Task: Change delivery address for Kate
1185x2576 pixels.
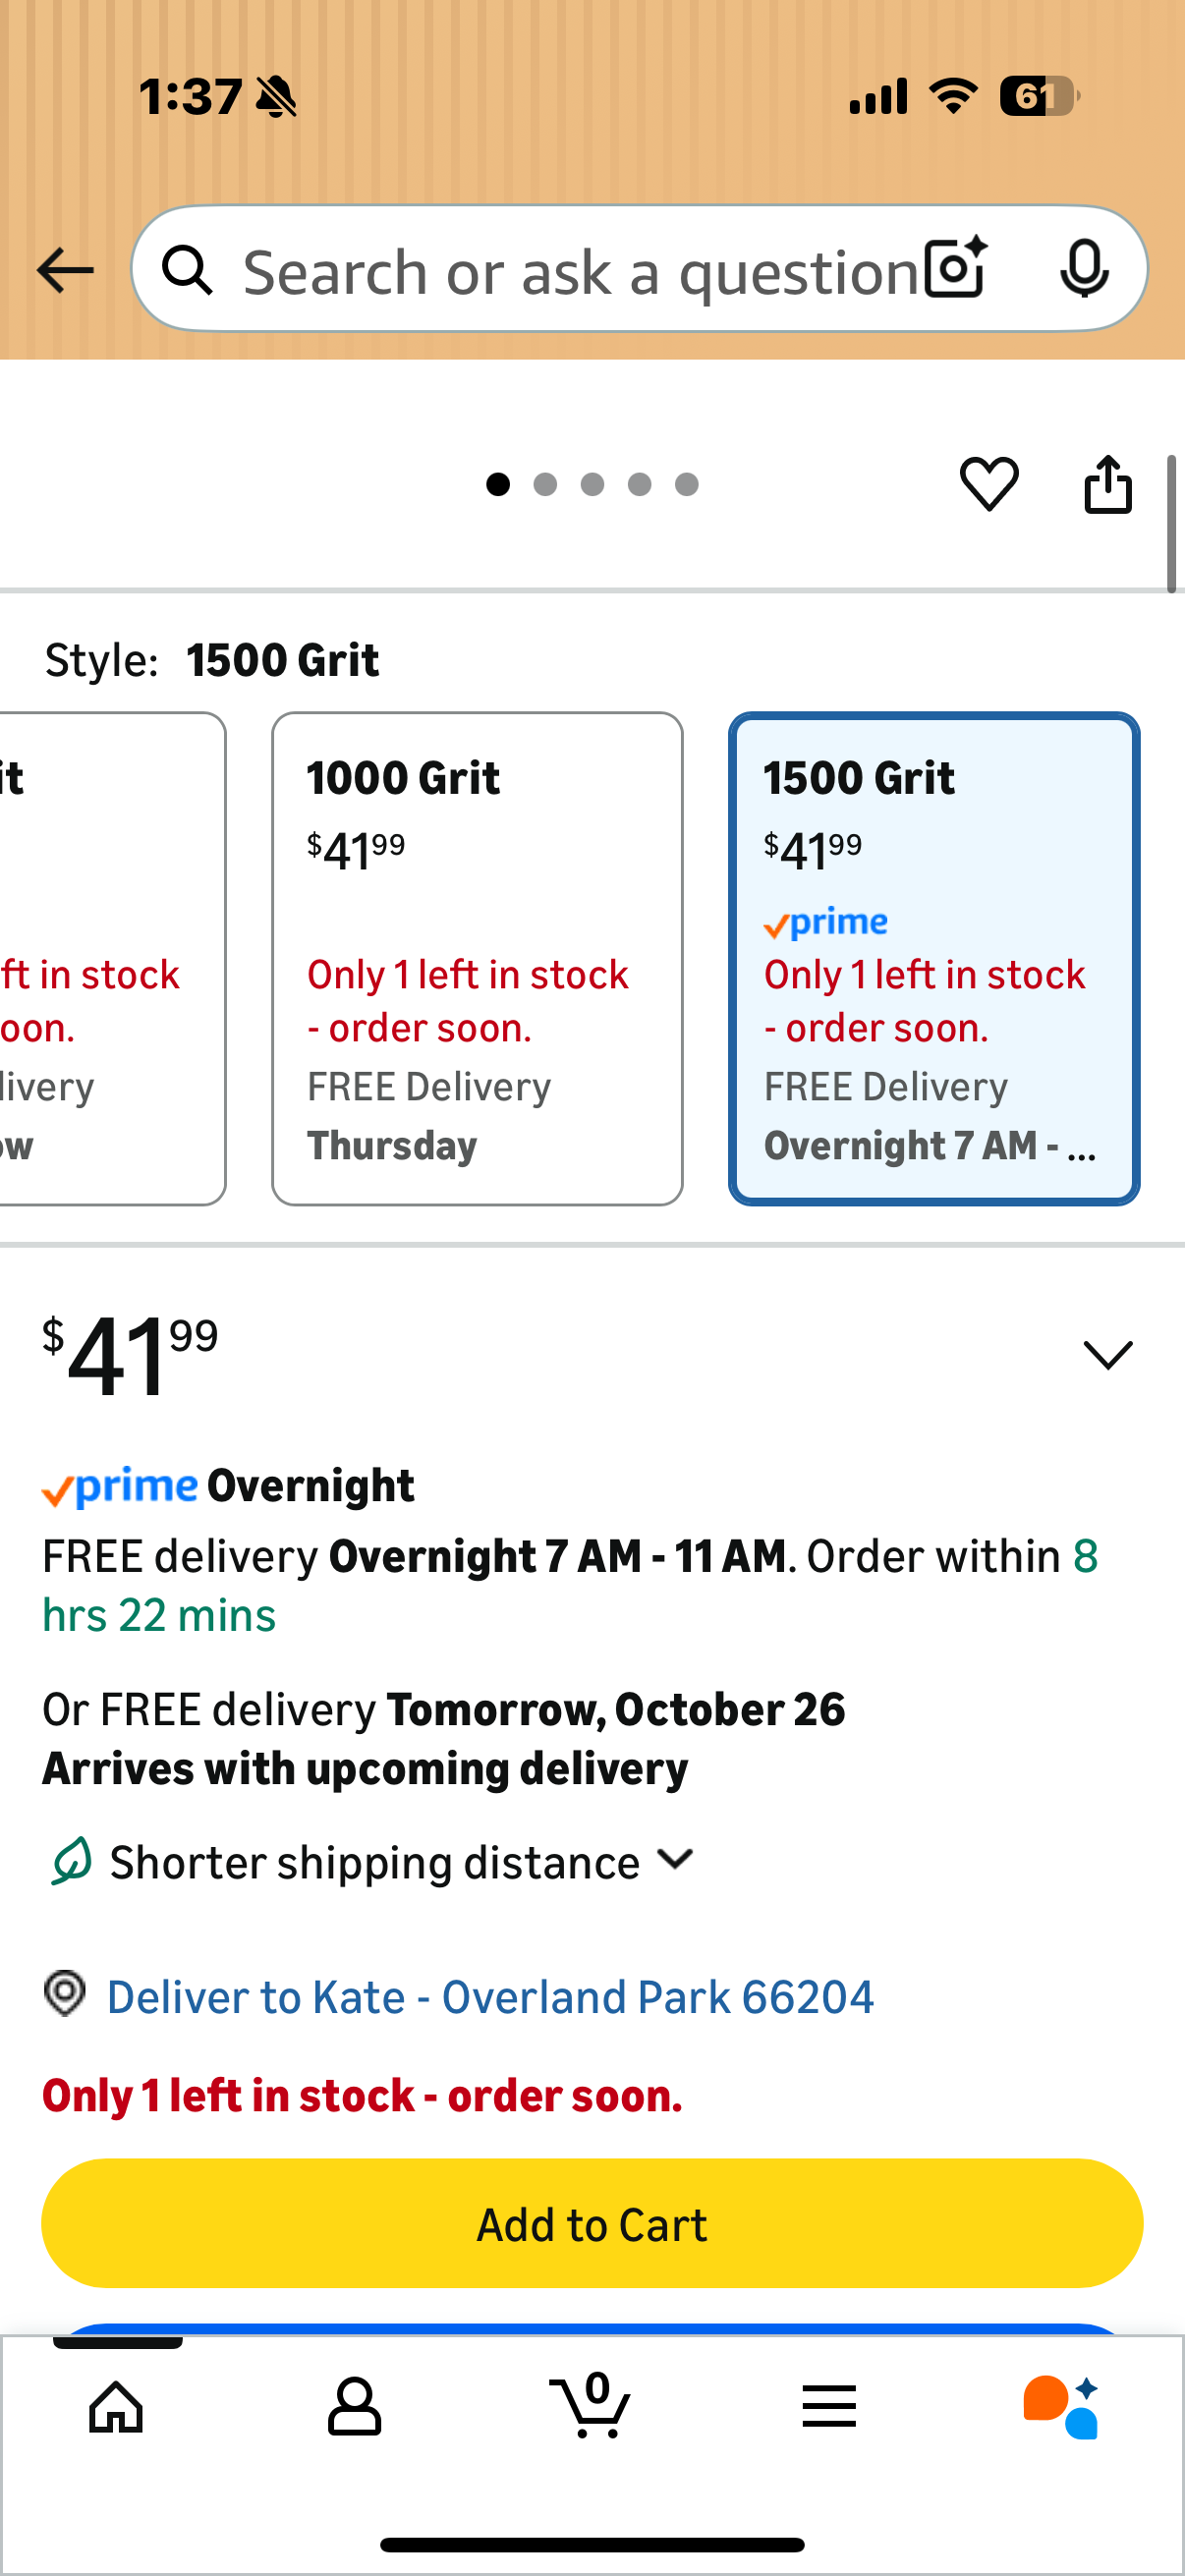Action: [x=490, y=1997]
